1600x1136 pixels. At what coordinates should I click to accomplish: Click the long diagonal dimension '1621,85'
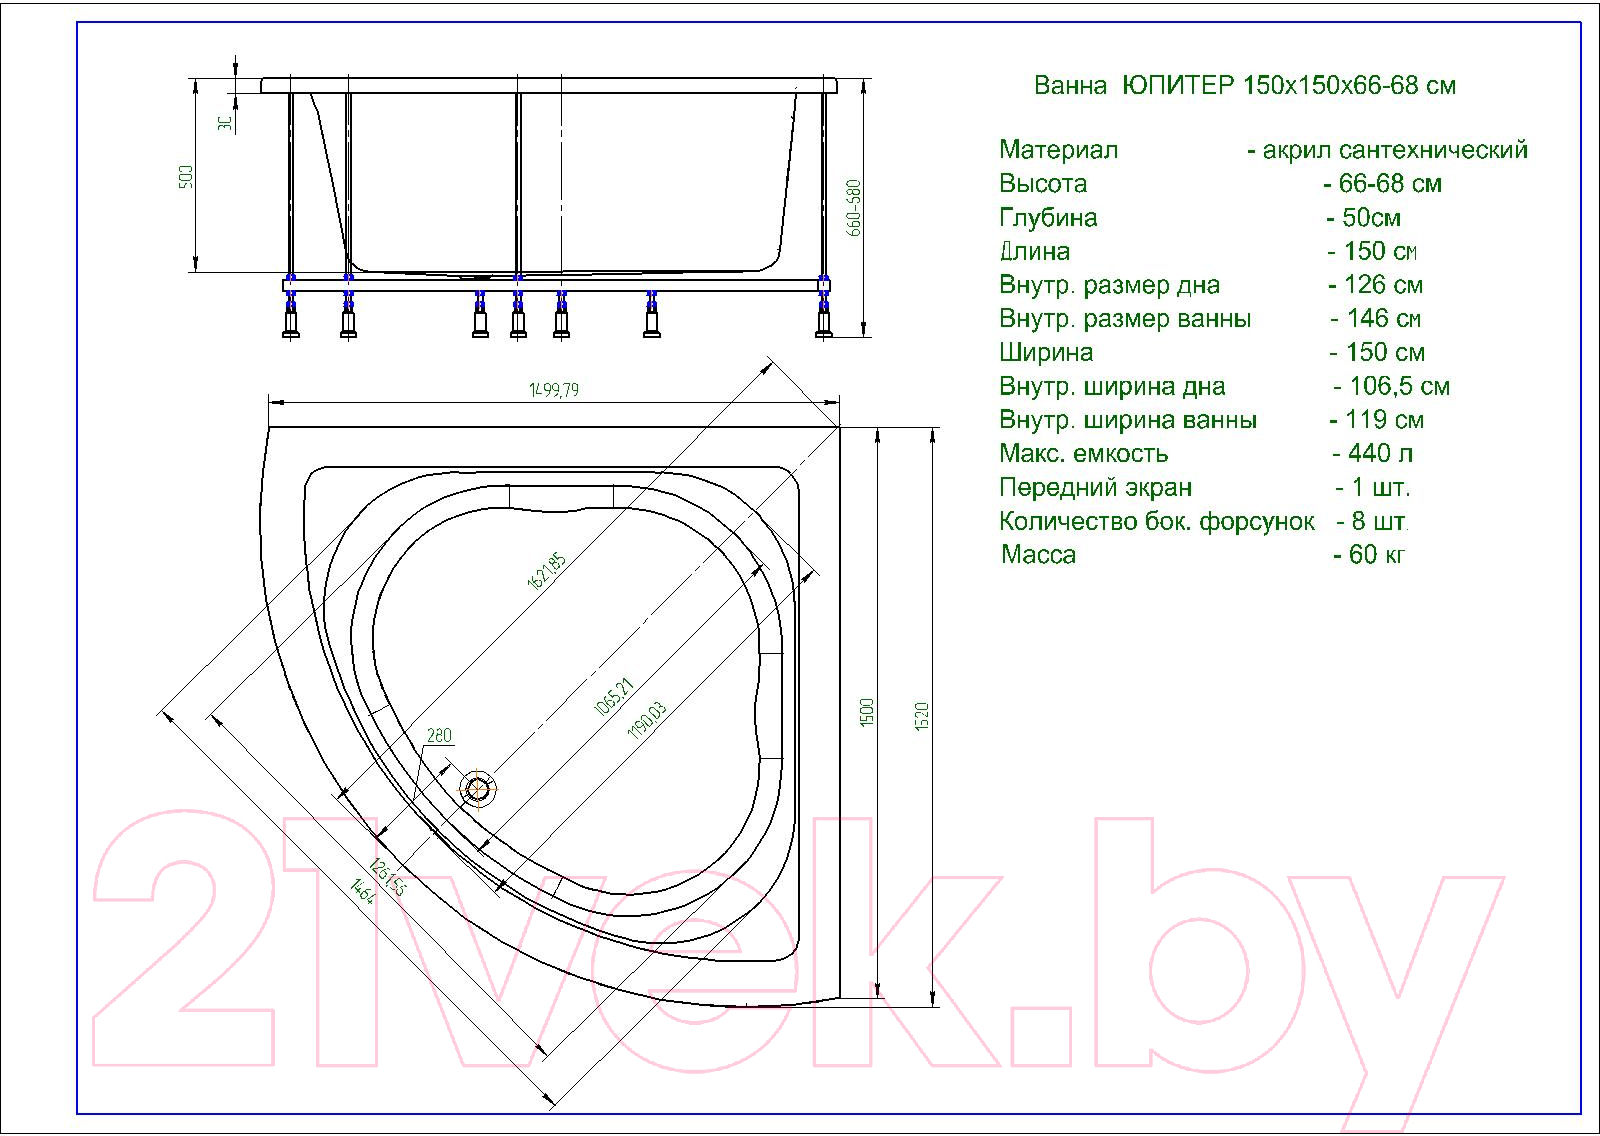547,571
